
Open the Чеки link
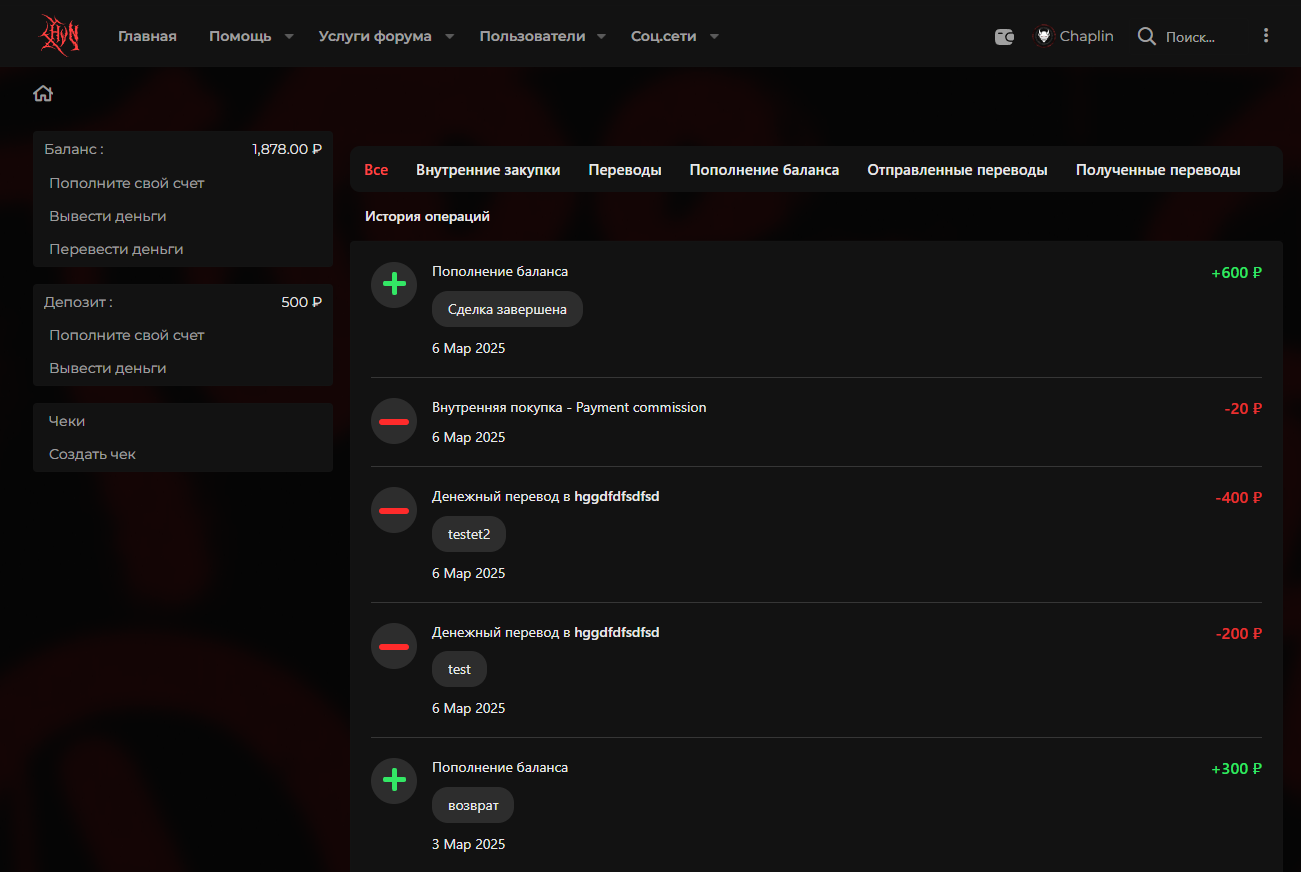[67, 421]
